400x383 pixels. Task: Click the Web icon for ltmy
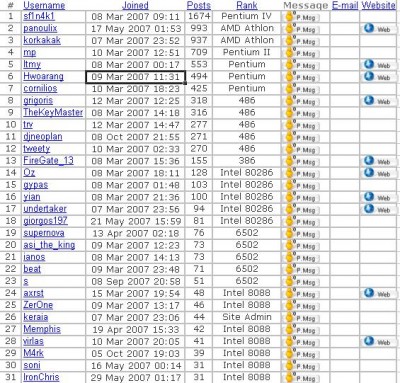coord(378,65)
